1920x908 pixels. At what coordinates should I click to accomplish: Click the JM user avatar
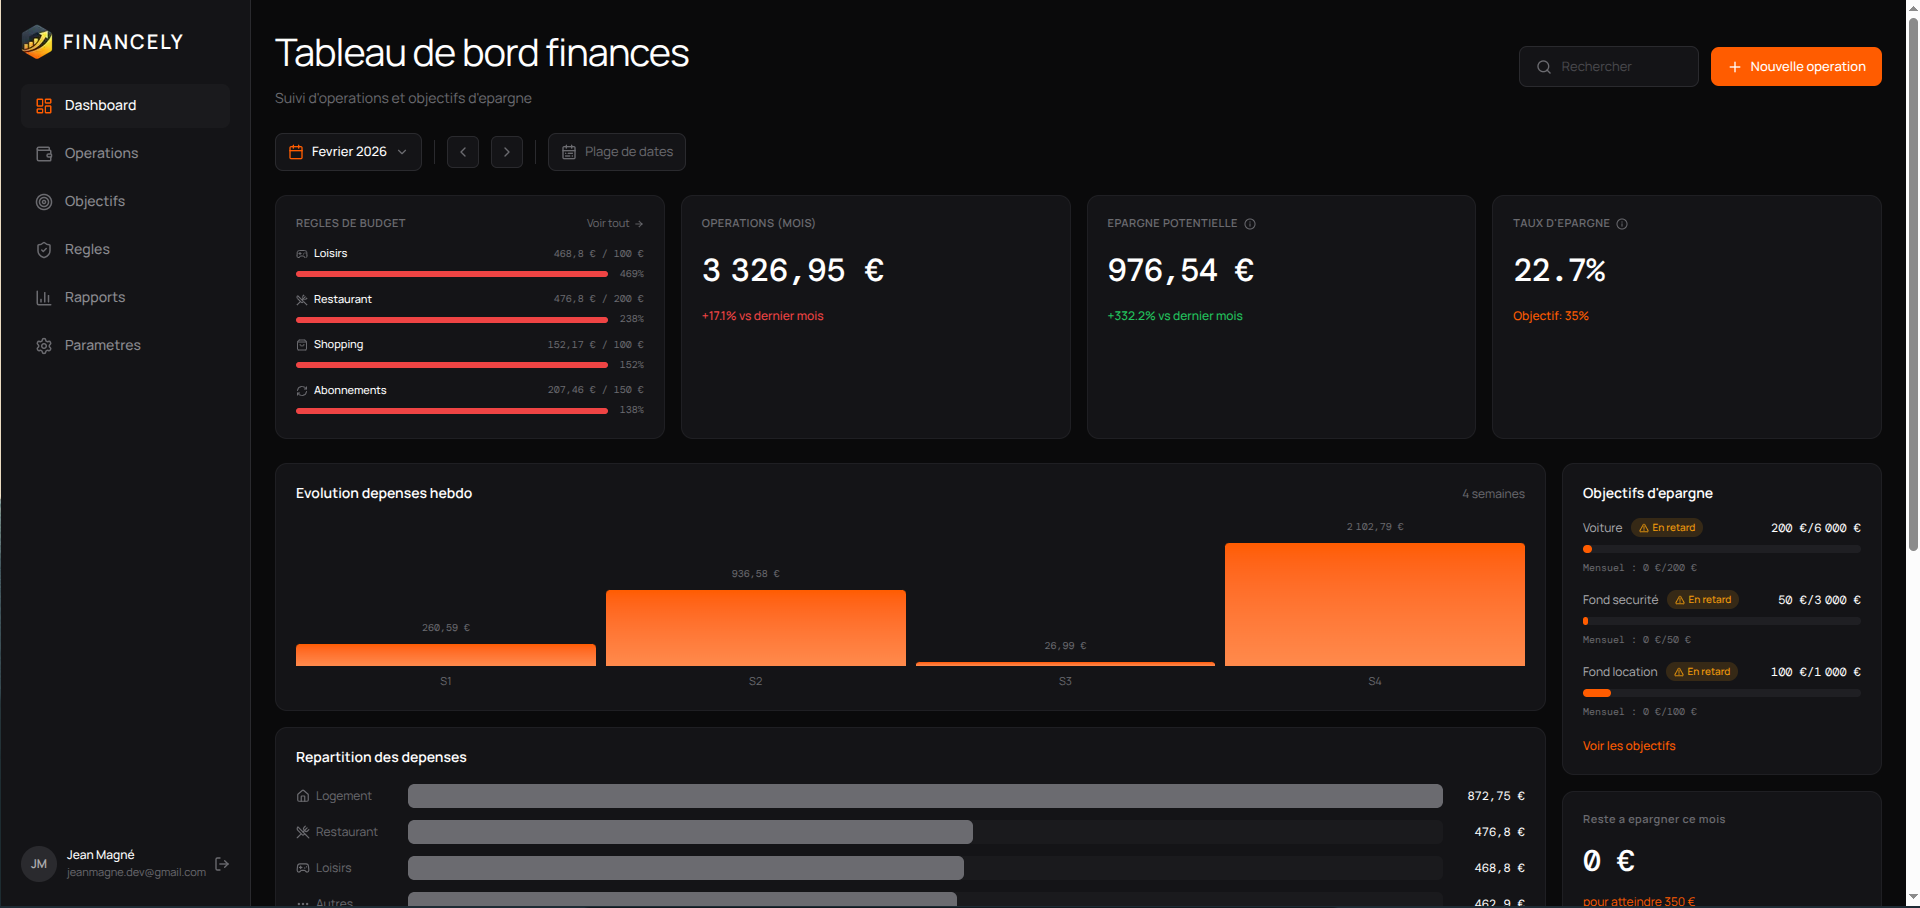(39, 864)
